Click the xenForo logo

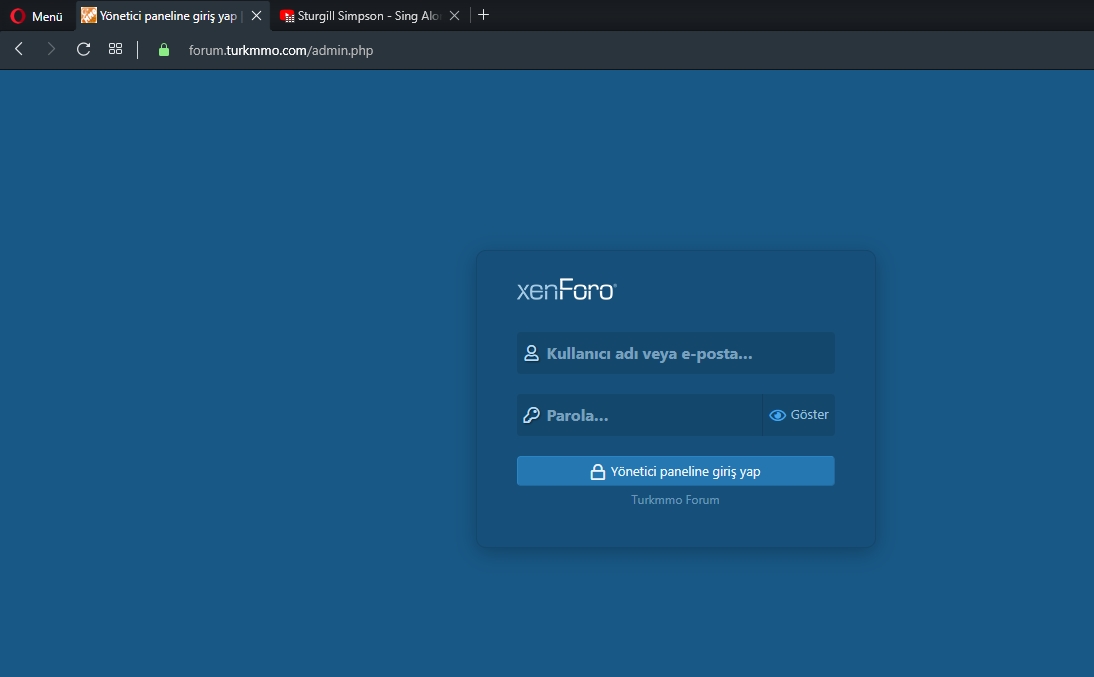tap(567, 290)
